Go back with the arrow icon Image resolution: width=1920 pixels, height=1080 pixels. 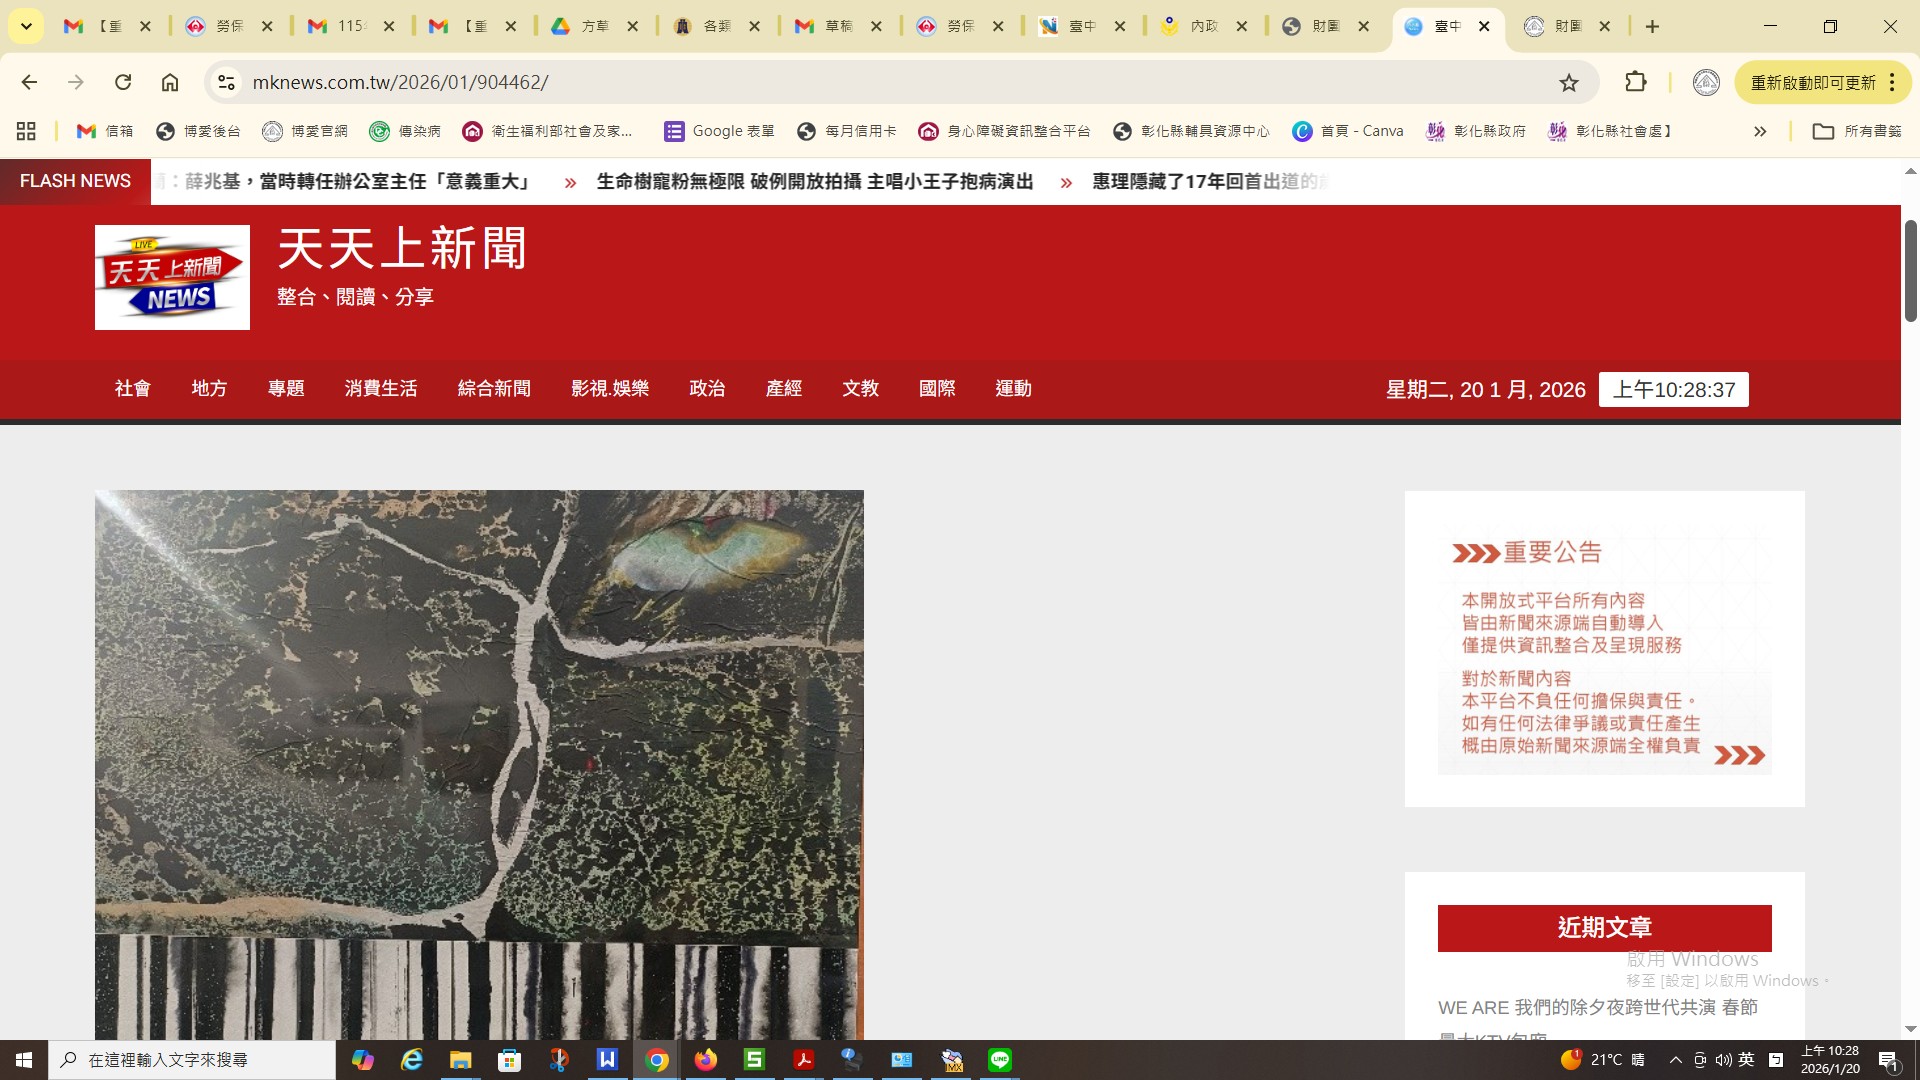(29, 82)
